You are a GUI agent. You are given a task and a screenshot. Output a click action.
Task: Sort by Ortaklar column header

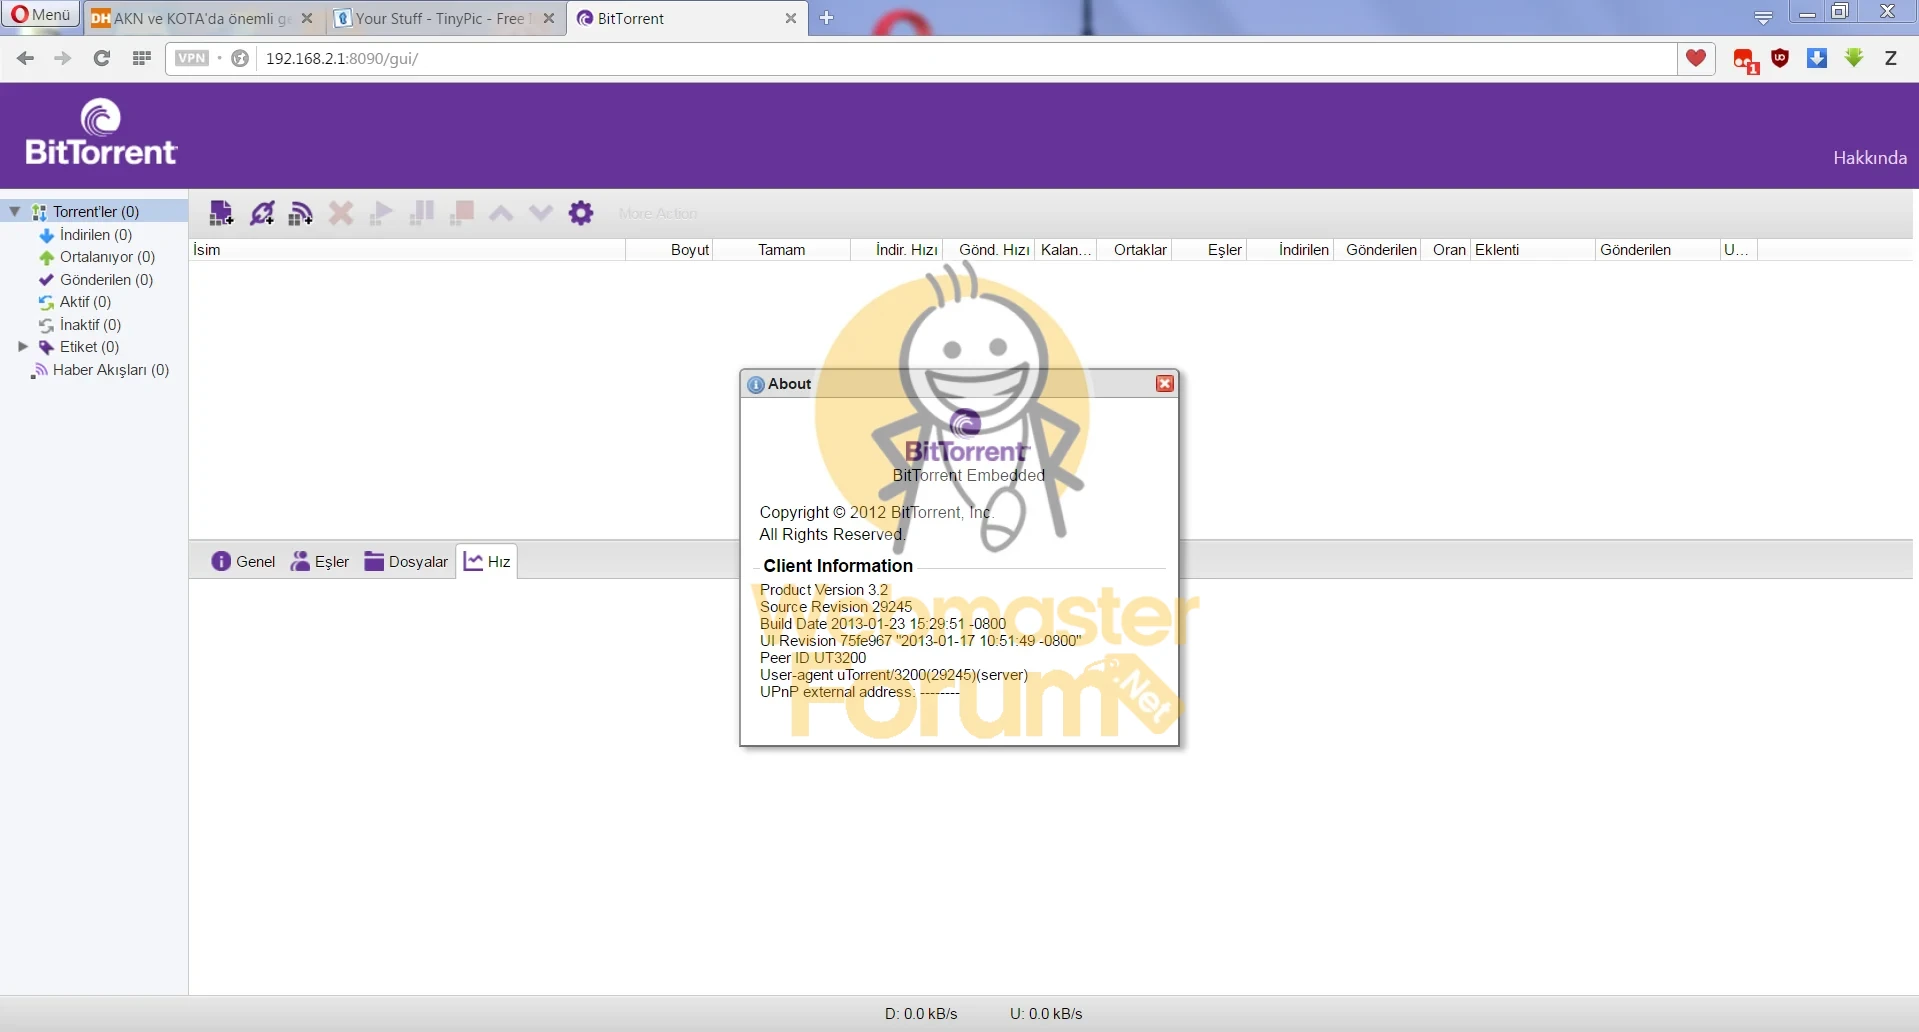pyautogui.click(x=1135, y=250)
